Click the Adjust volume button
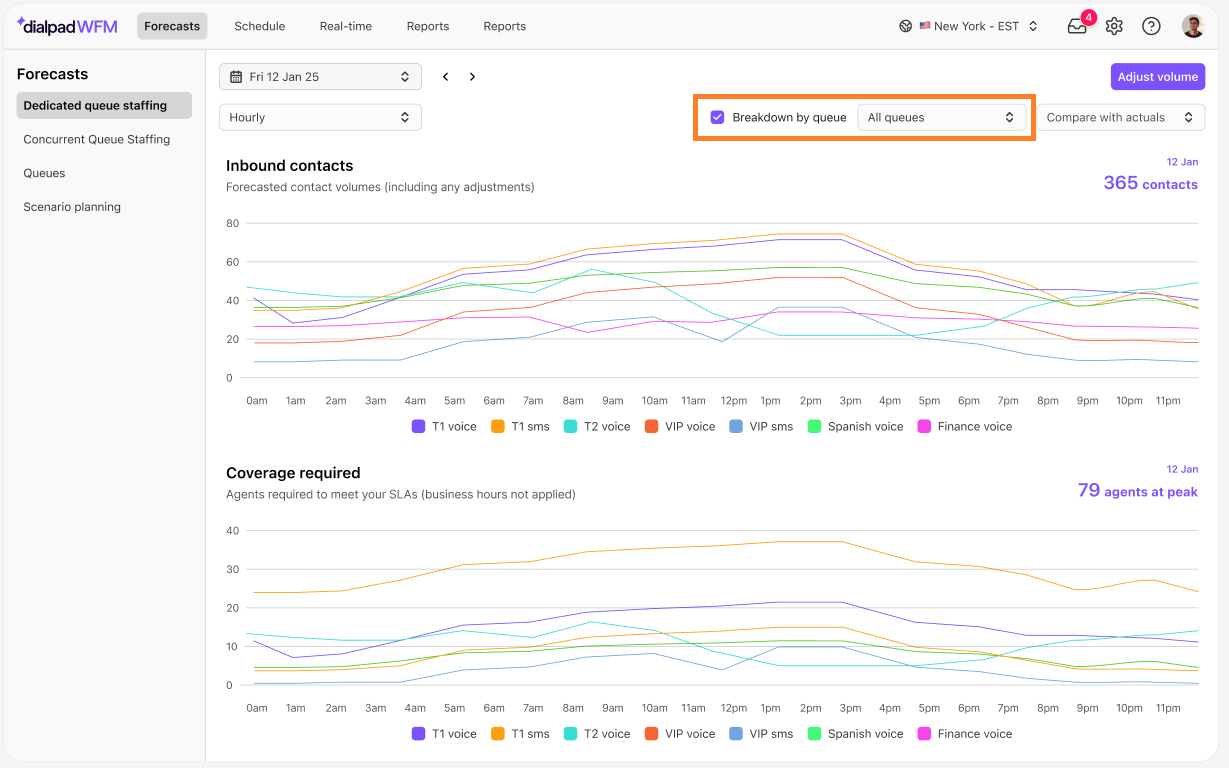Image resolution: width=1229 pixels, height=768 pixels. (x=1157, y=77)
